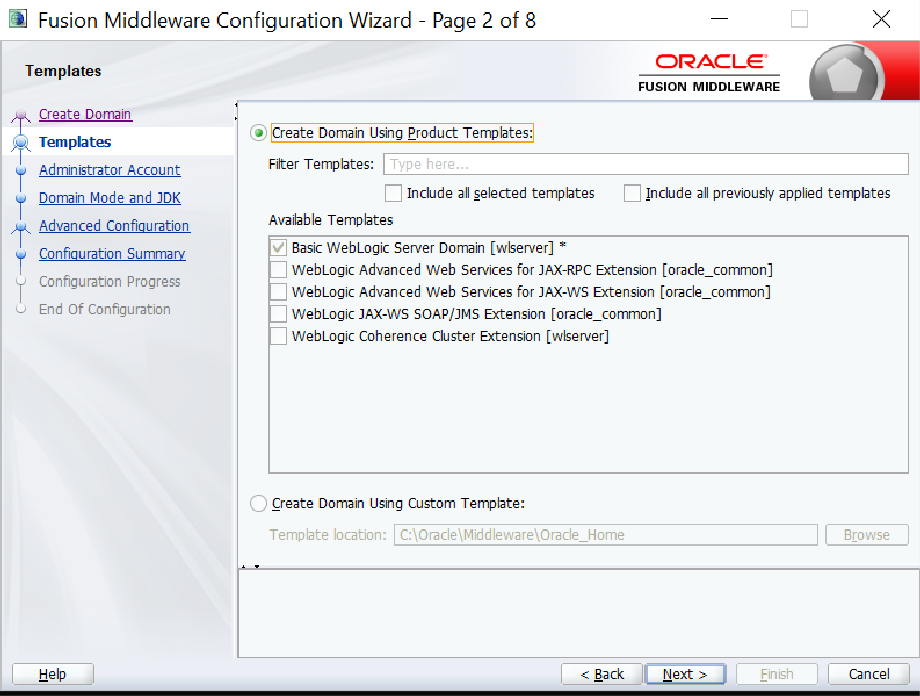Click the Administrator Account step bullet
This screenshot has height=696, width=920.
coord(21,171)
